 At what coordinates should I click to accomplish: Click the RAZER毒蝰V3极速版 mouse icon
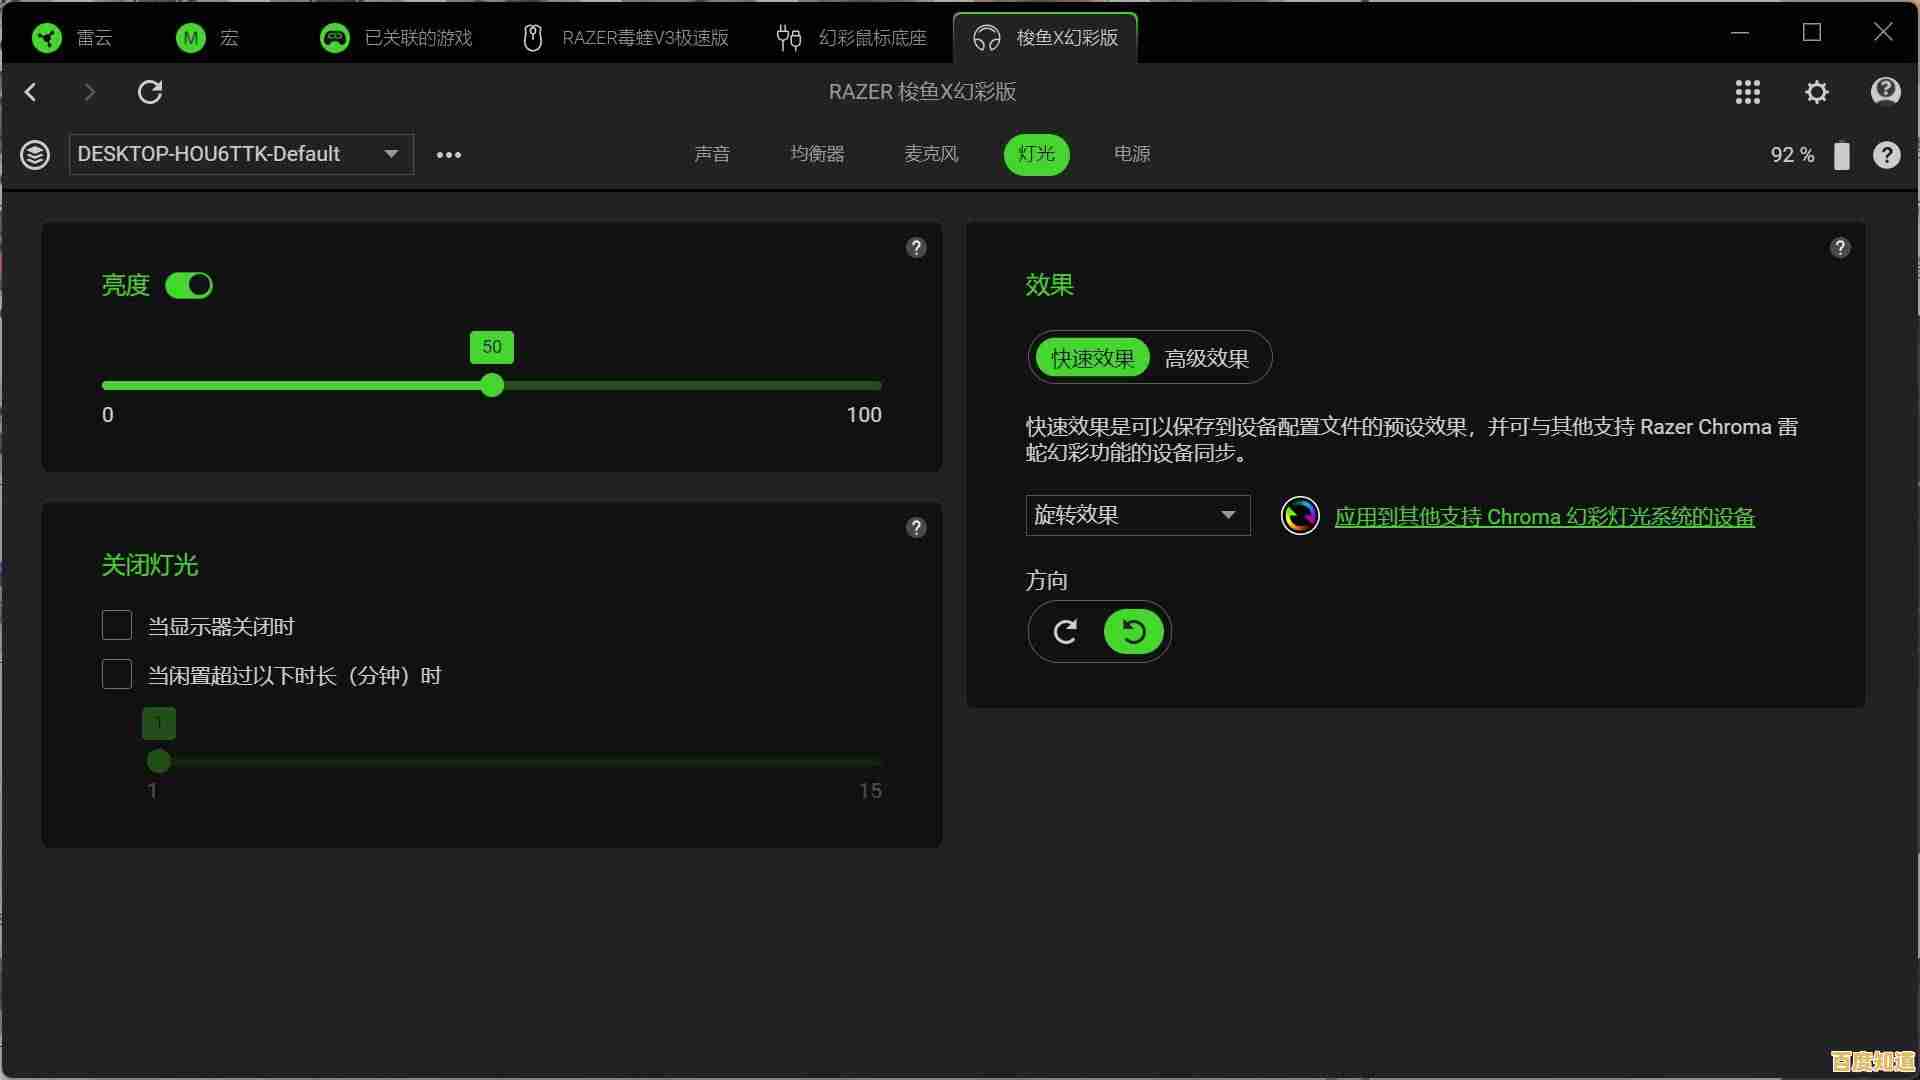531,38
